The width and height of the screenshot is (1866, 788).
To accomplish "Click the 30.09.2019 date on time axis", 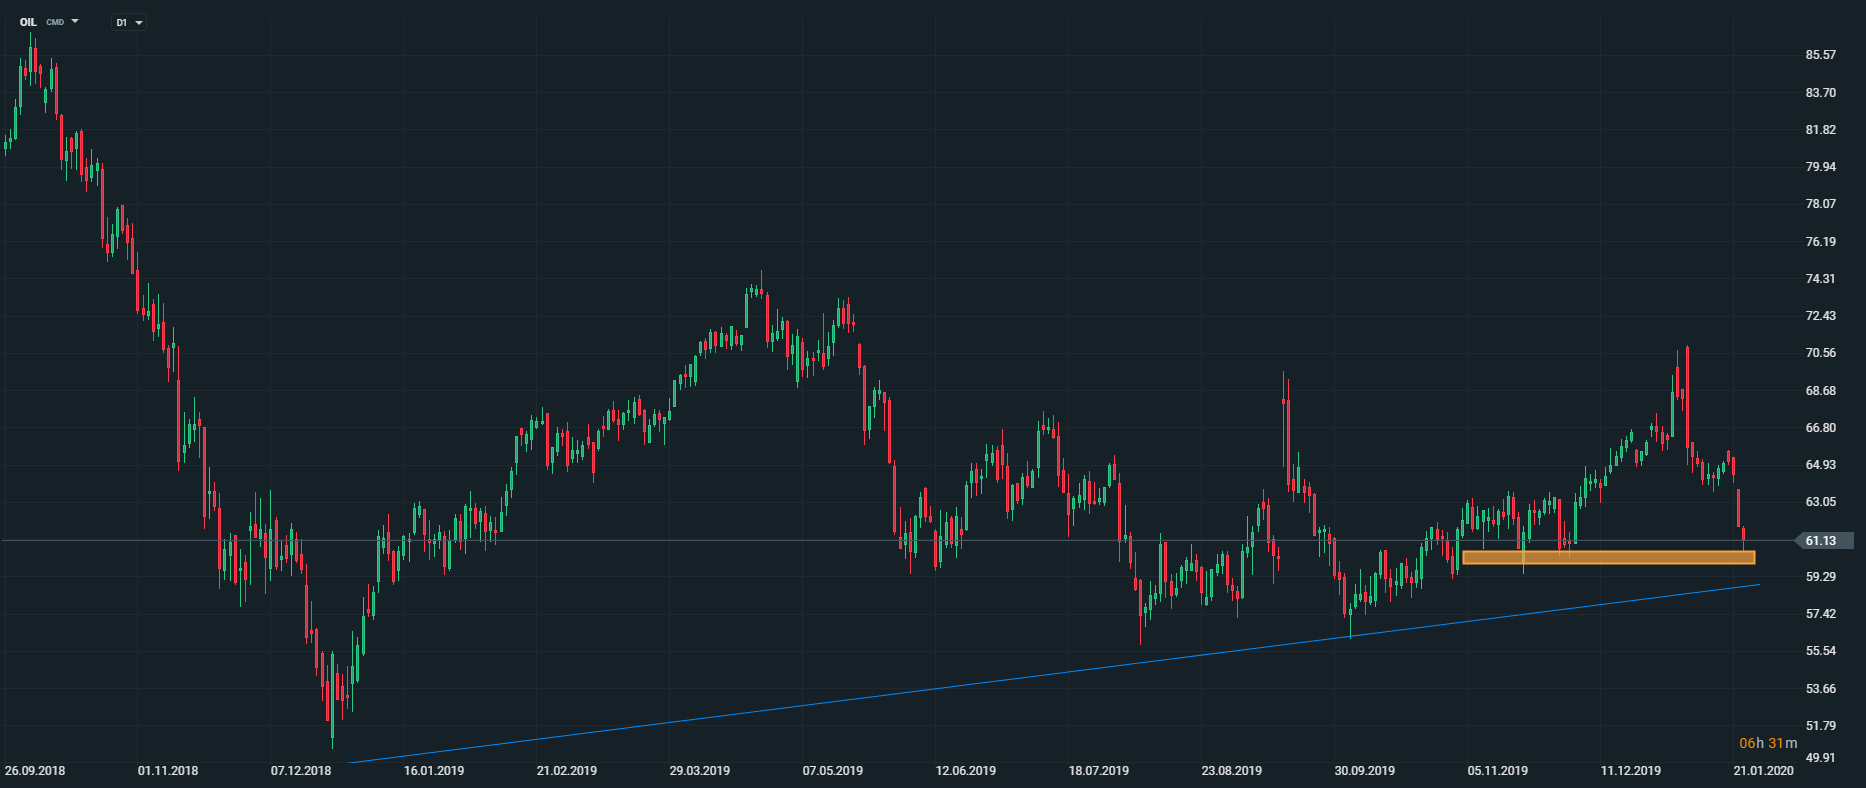I will (1364, 771).
